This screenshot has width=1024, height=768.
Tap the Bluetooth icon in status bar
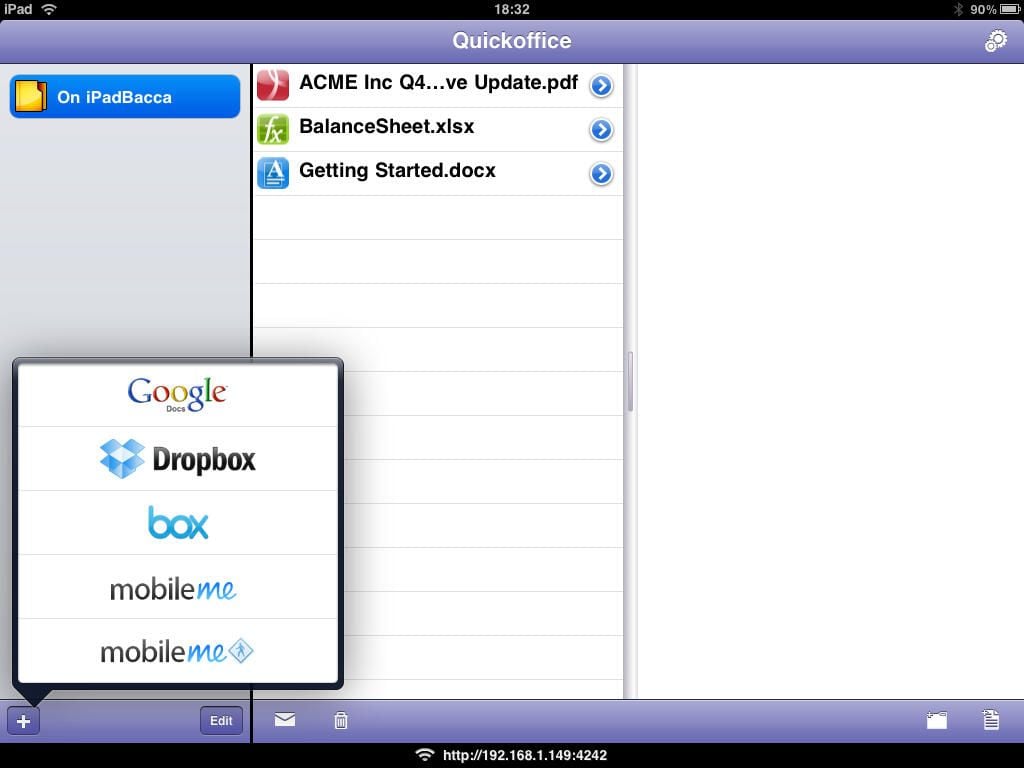[x=959, y=9]
